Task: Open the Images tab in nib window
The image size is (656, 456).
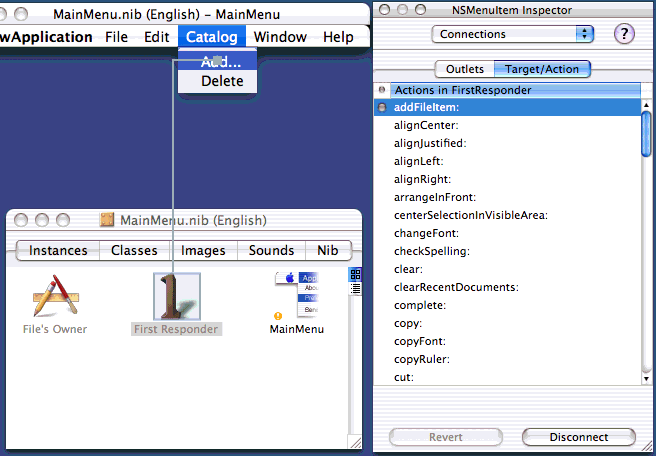Action: tap(203, 251)
